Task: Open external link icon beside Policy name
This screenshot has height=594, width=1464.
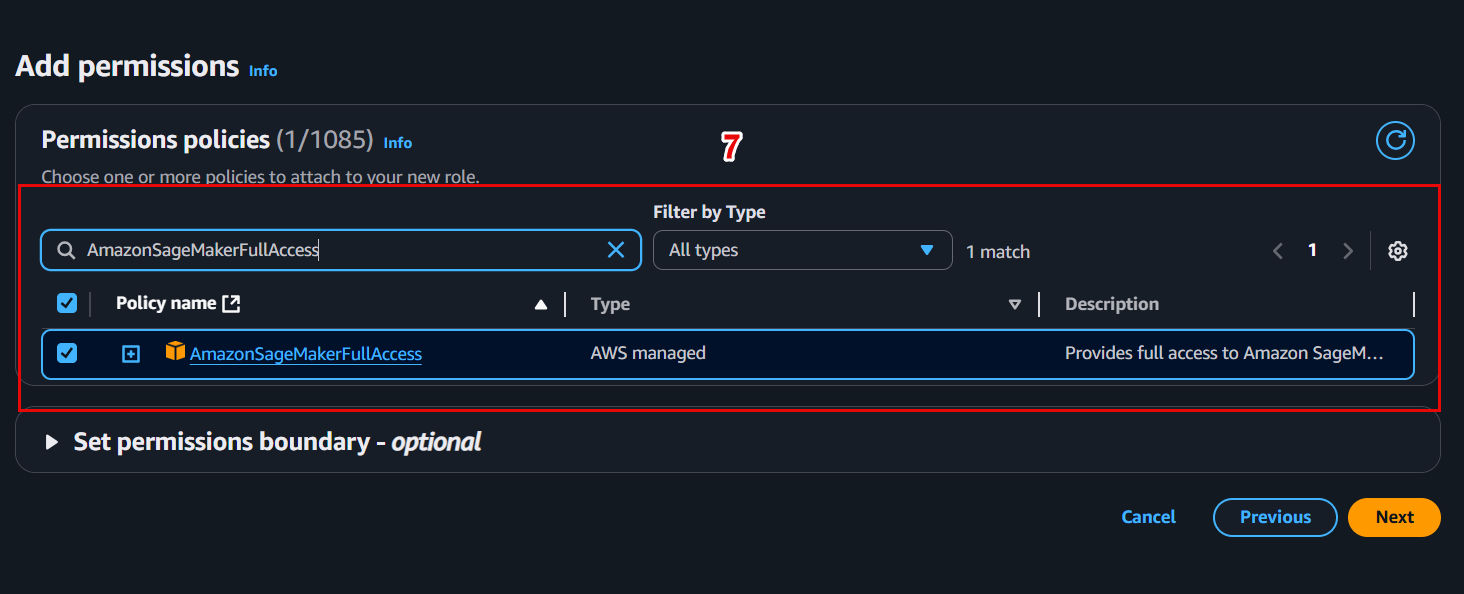Action: 231,303
